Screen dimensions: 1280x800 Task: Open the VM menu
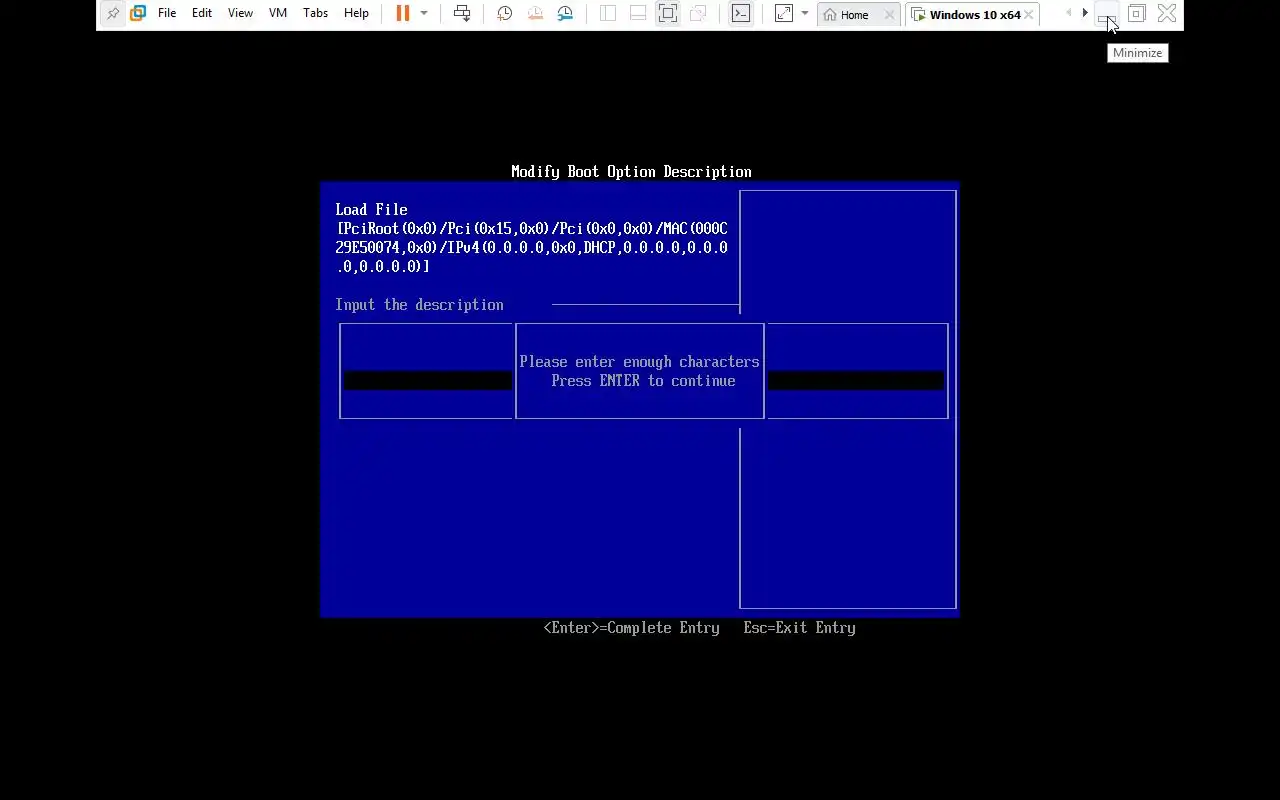click(x=278, y=14)
